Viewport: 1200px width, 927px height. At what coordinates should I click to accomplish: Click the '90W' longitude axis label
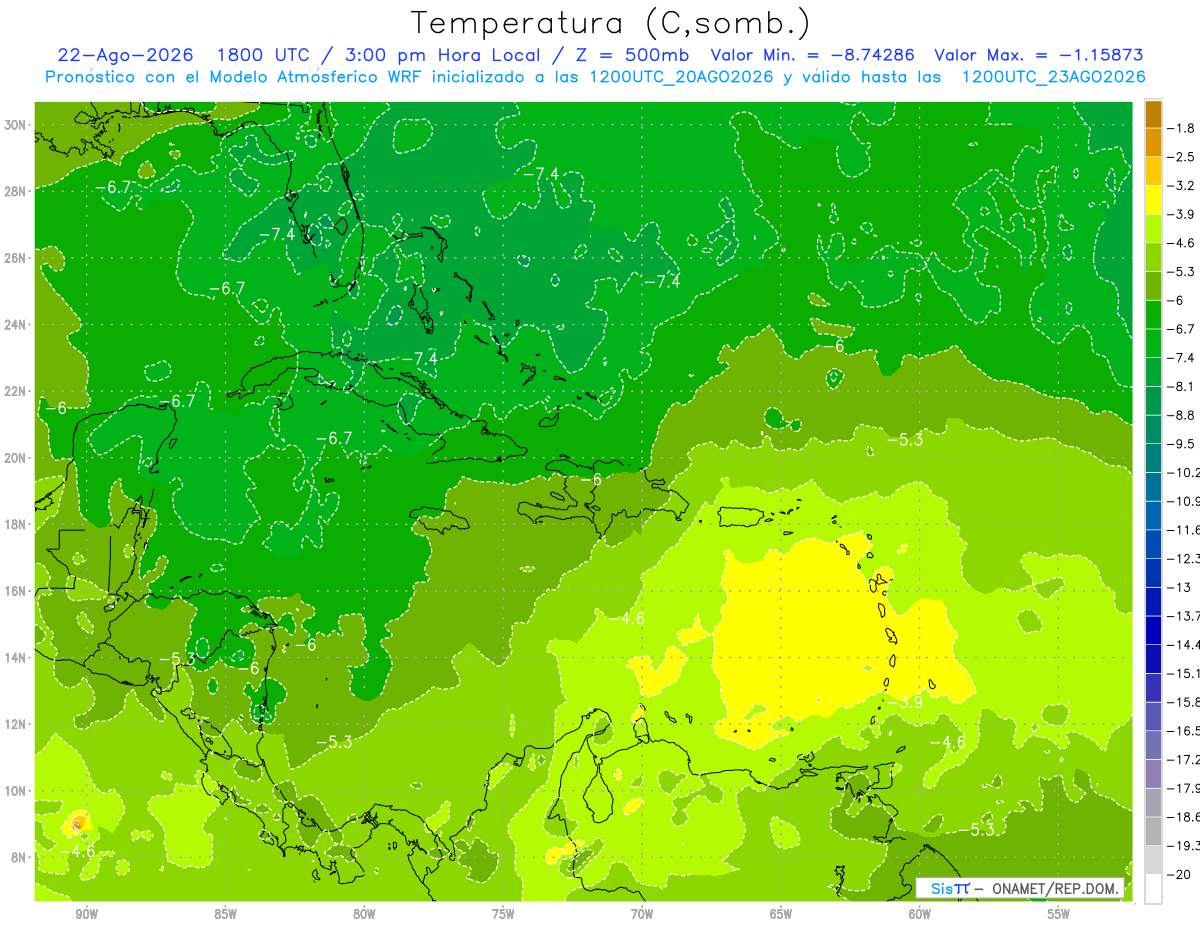pyautogui.click(x=86, y=914)
